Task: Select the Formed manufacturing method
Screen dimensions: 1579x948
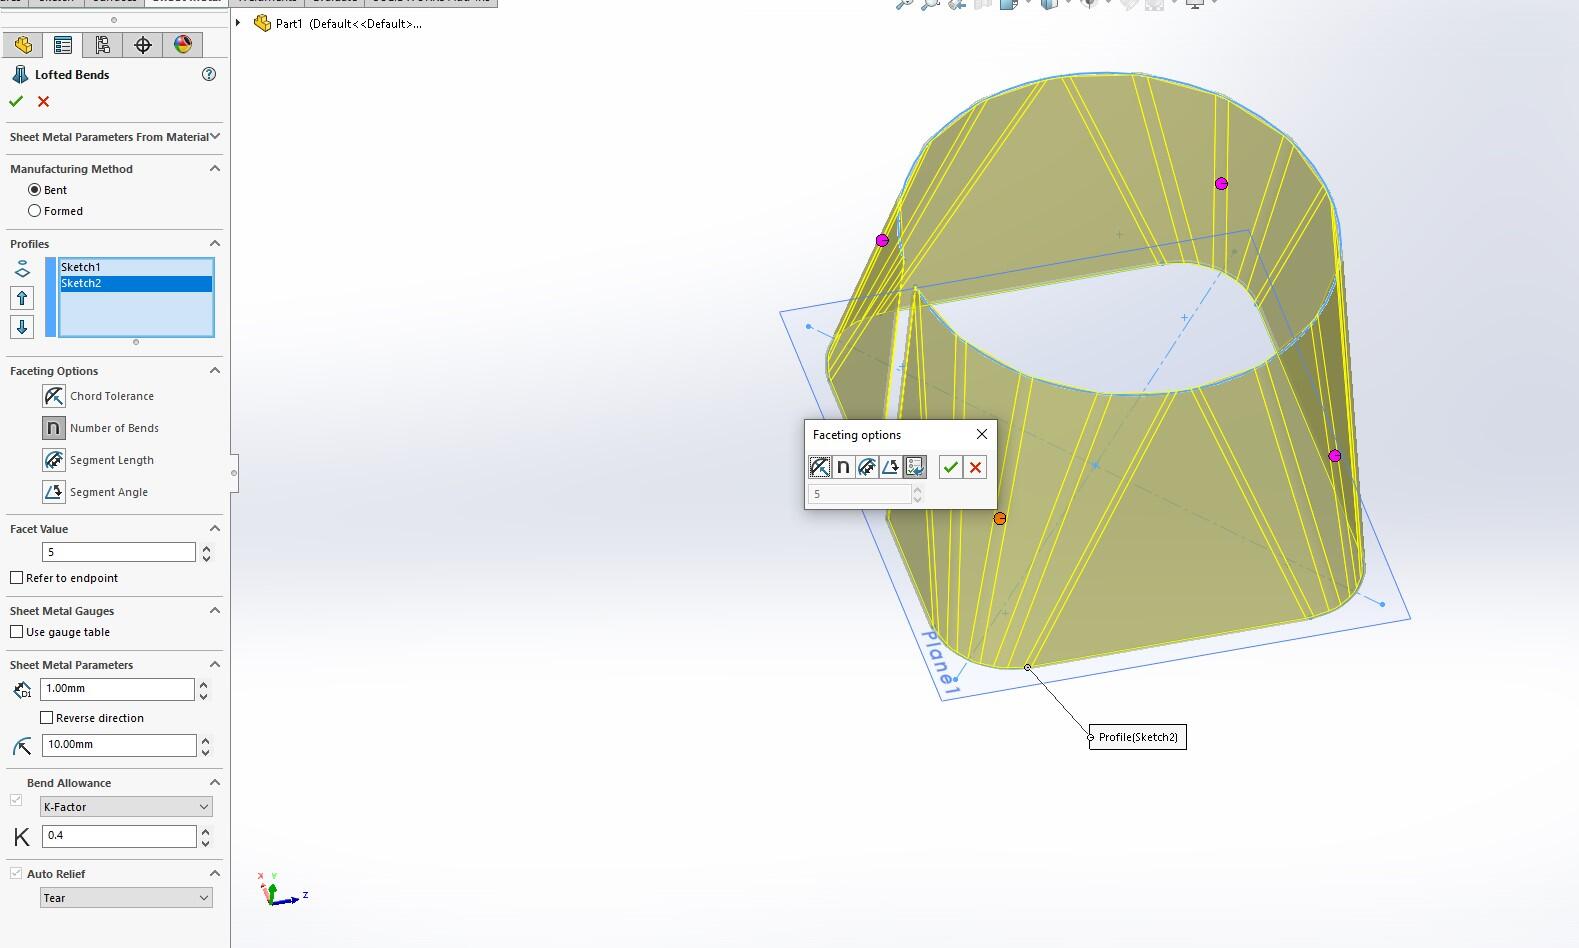Action: pos(35,211)
